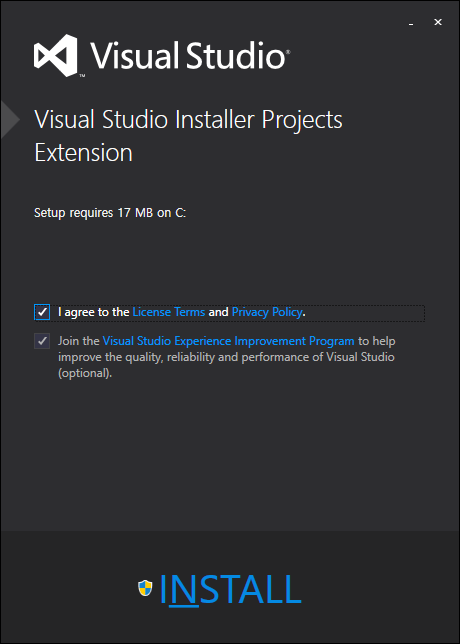This screenshot has width=460, height=644.
Task: Minimize the installer window
Action: (411, 23)
